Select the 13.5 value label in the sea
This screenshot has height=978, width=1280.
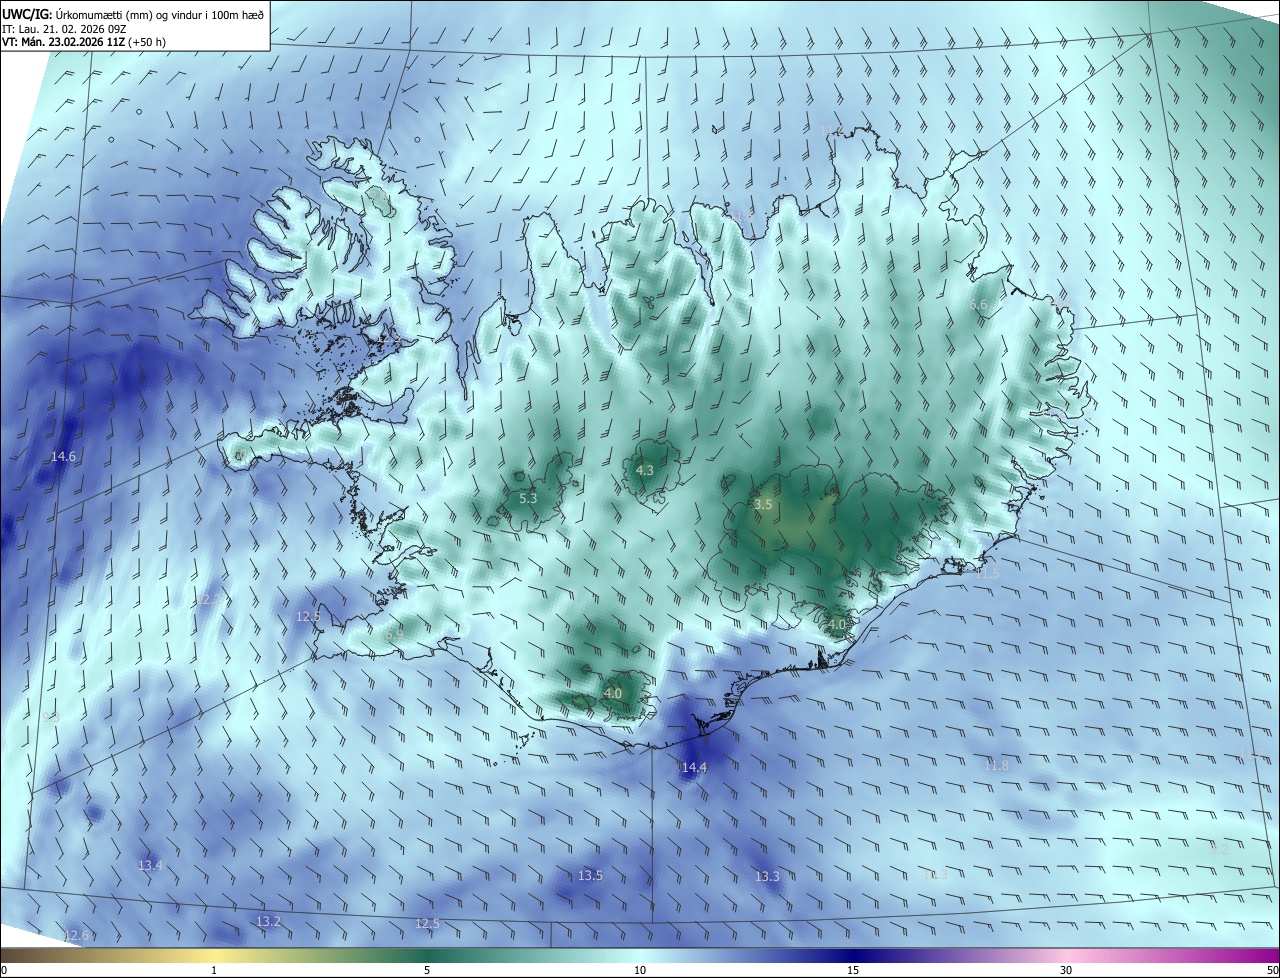click(590, 875)
